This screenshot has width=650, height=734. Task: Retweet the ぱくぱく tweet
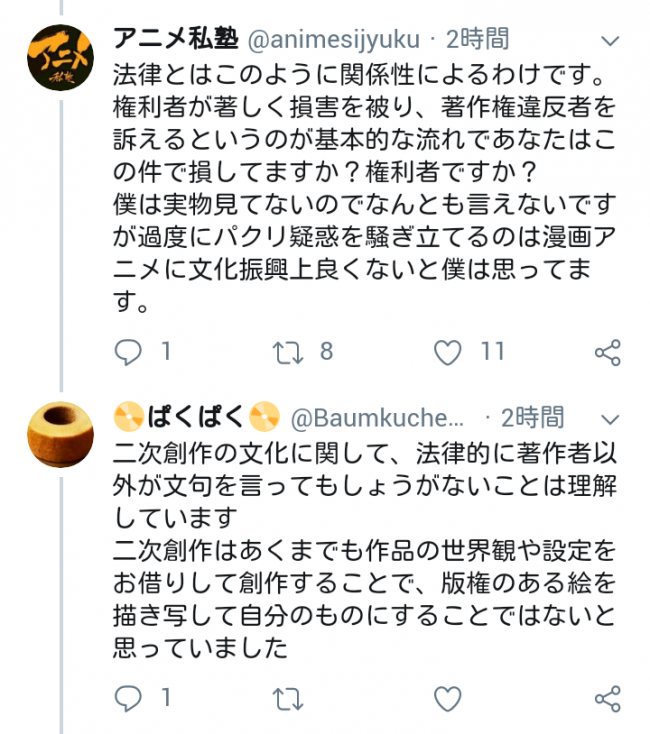coord(288,697)
